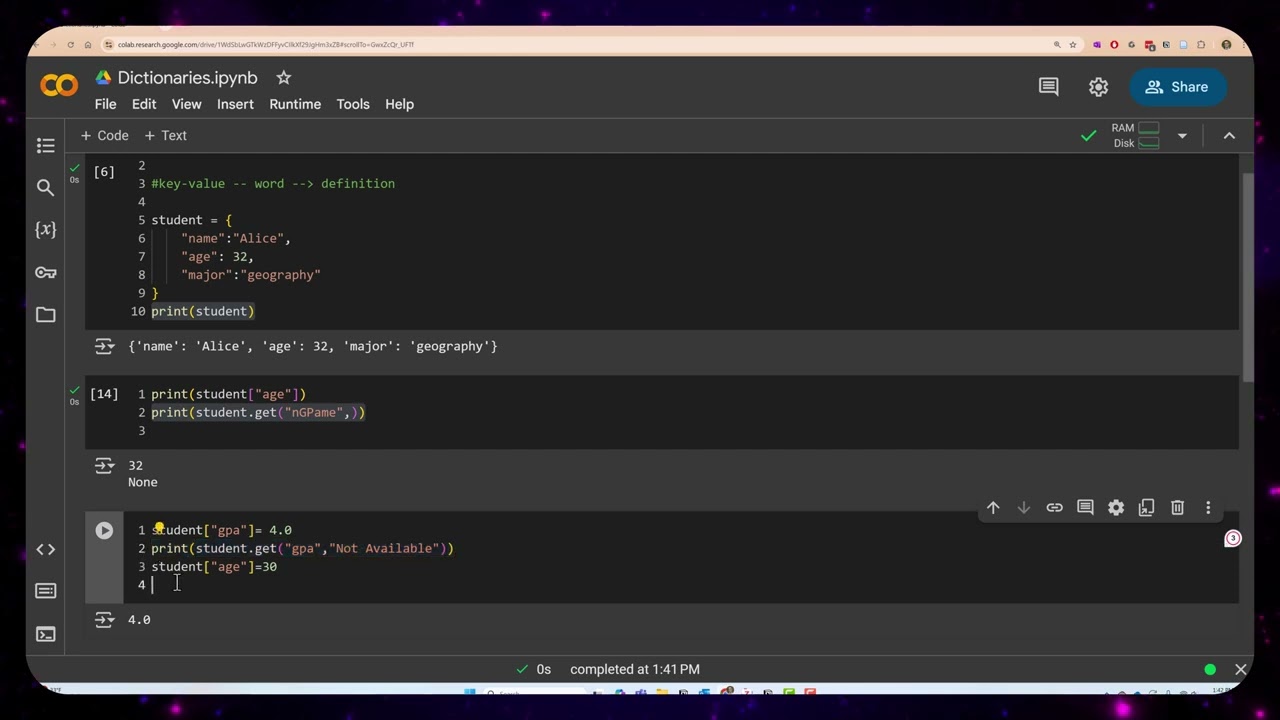Run cell numbered [14]
Image resolution: width=1280 pixels, height=720 pixels.
104,394
